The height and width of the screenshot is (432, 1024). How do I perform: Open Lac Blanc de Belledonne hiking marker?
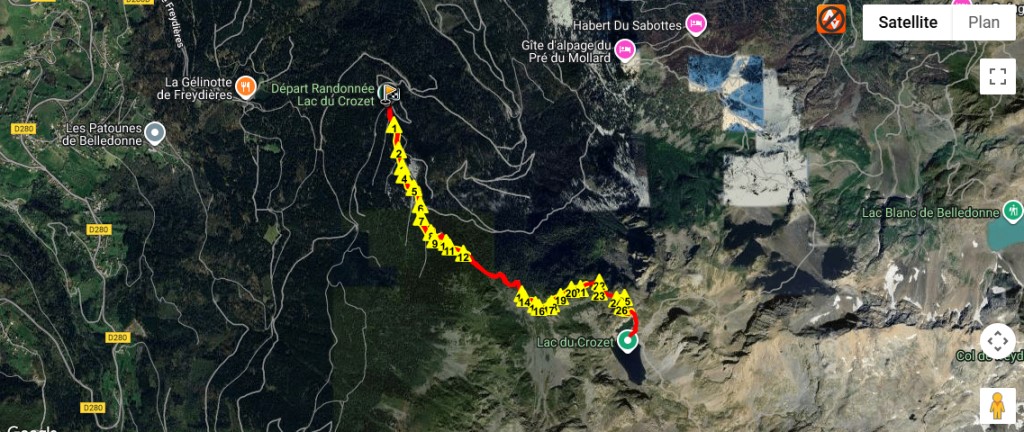tap(1014, 210)
